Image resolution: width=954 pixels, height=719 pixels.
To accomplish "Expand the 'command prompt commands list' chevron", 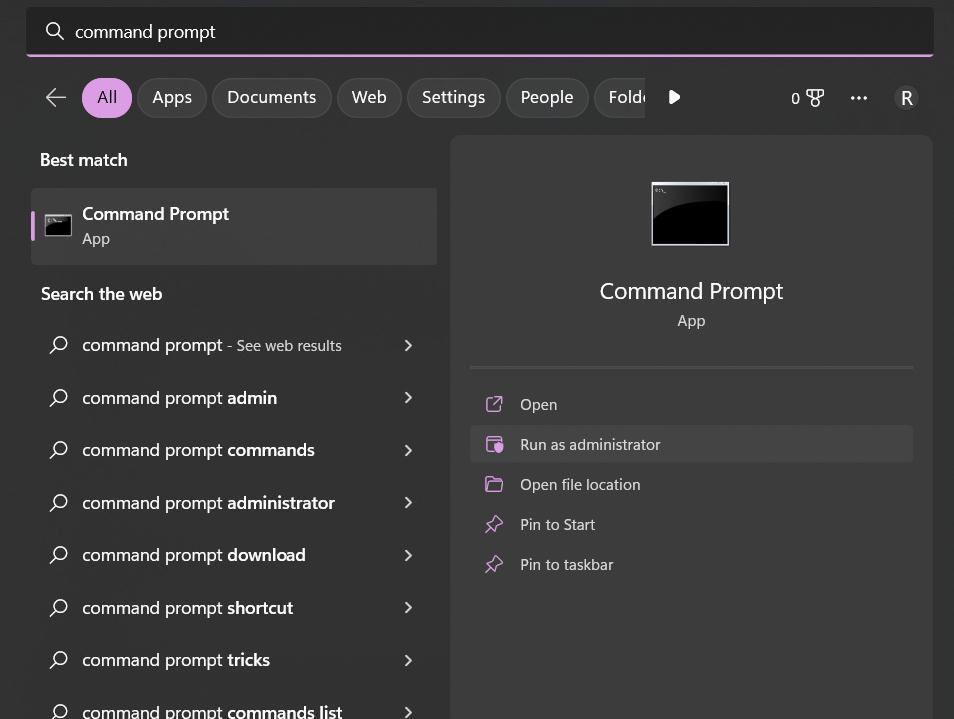I will pyautogui.click(x=408, y=712).
